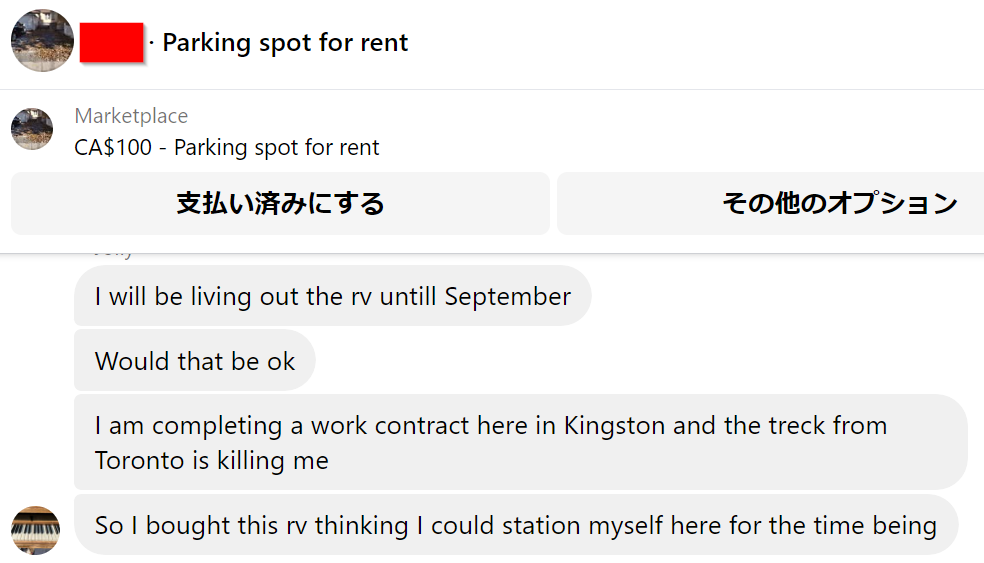Screen dimensions: 984x563
Task: Click the dot separator before header title
Action: (x=151, y=43)
